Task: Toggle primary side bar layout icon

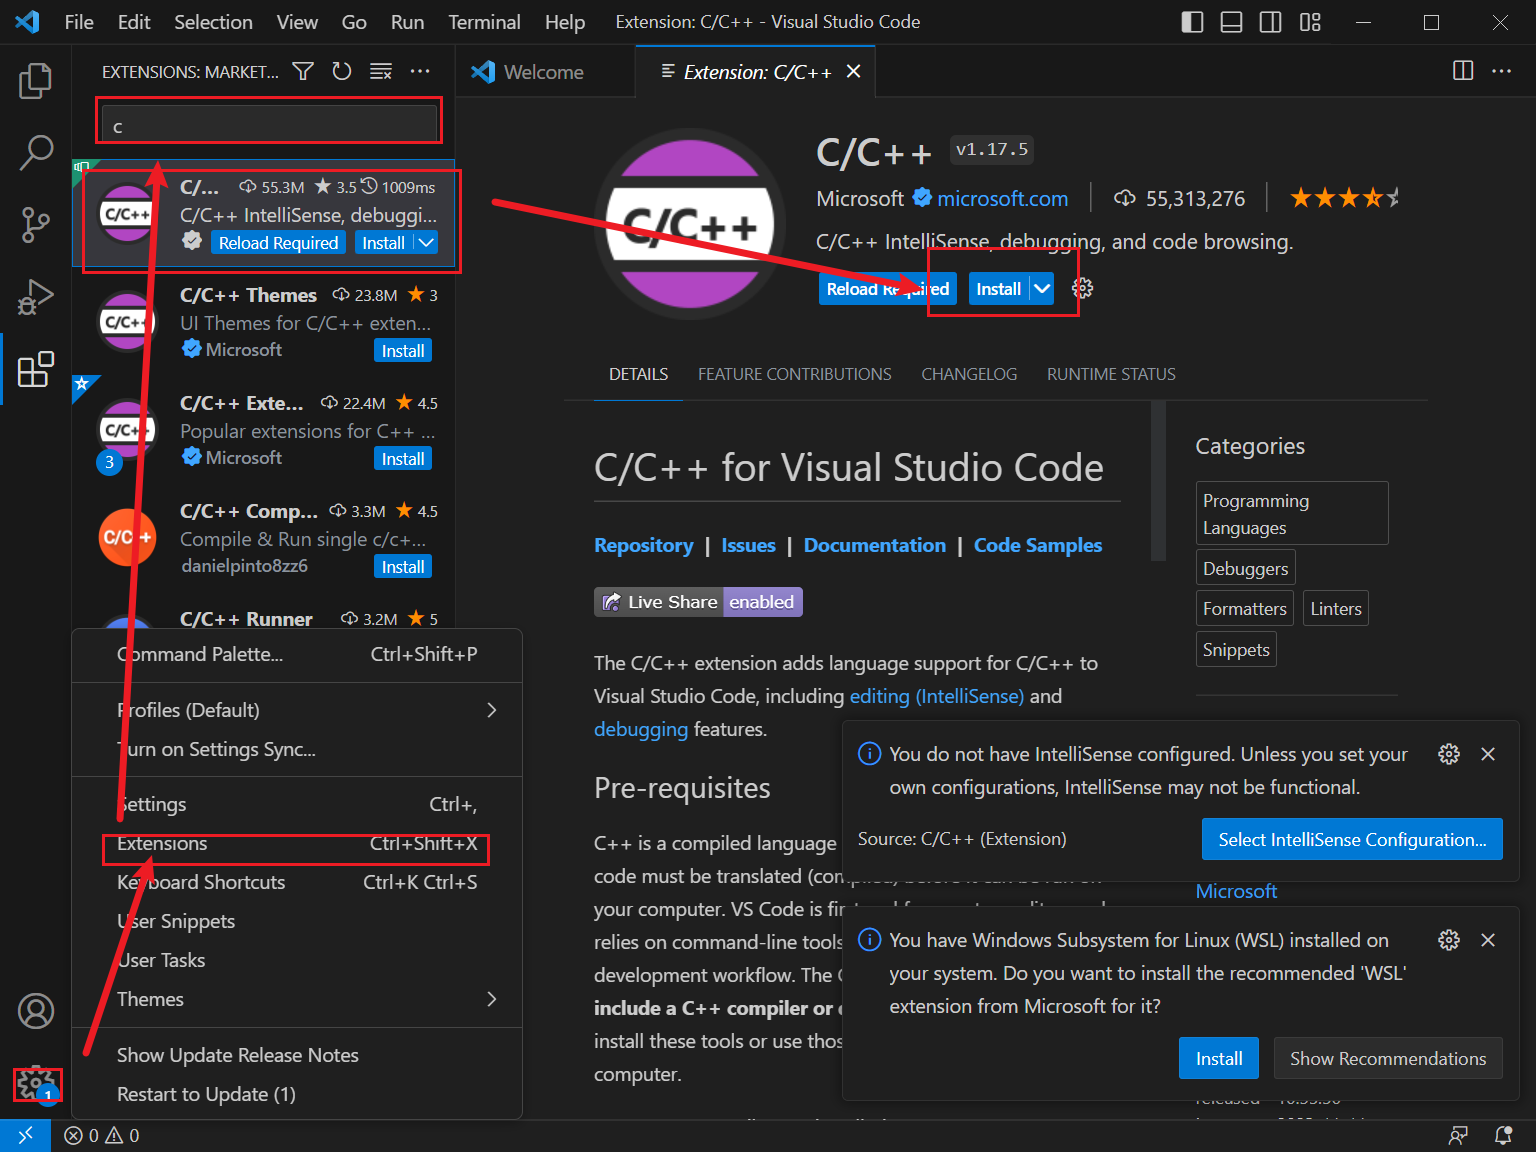Action: [1192, 22]
